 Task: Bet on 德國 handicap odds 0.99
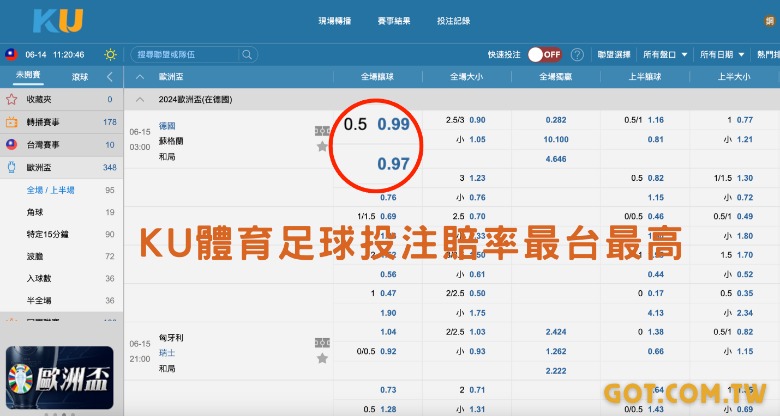(x=393, y=124)
